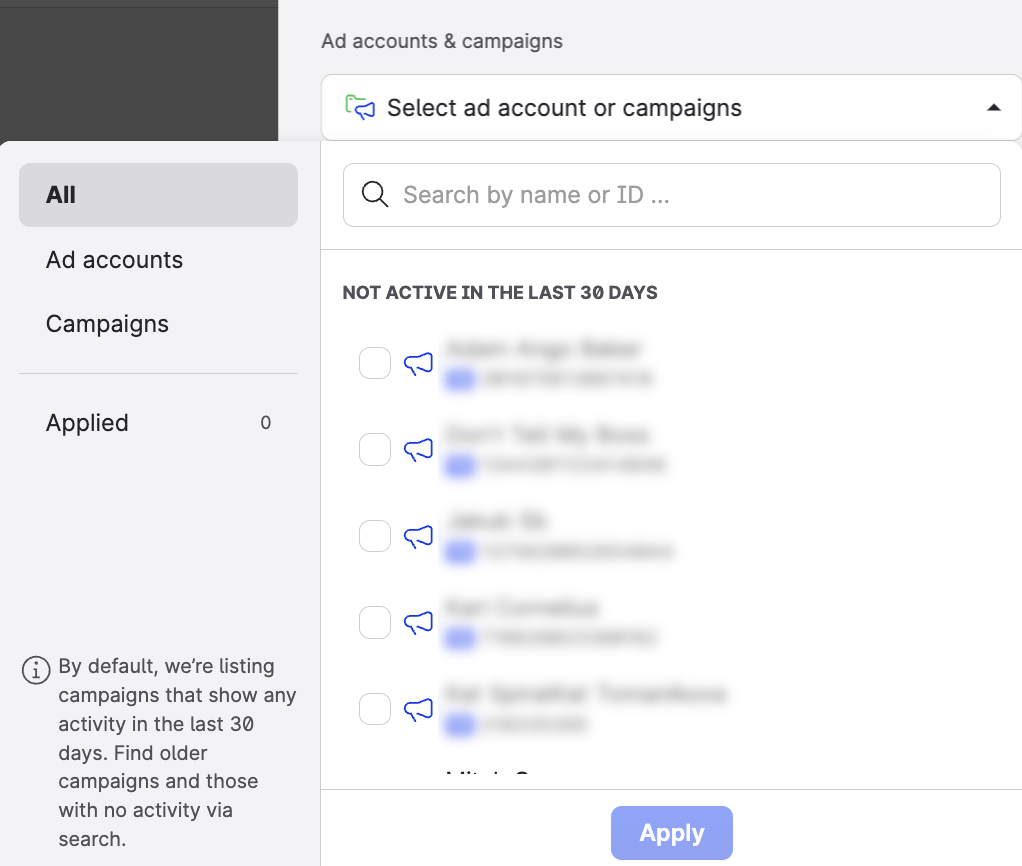The width and height of the screenshot is (1022, 866).
Task: Click the info circle icon next to the campaigns note
Action: click(36, 670)
